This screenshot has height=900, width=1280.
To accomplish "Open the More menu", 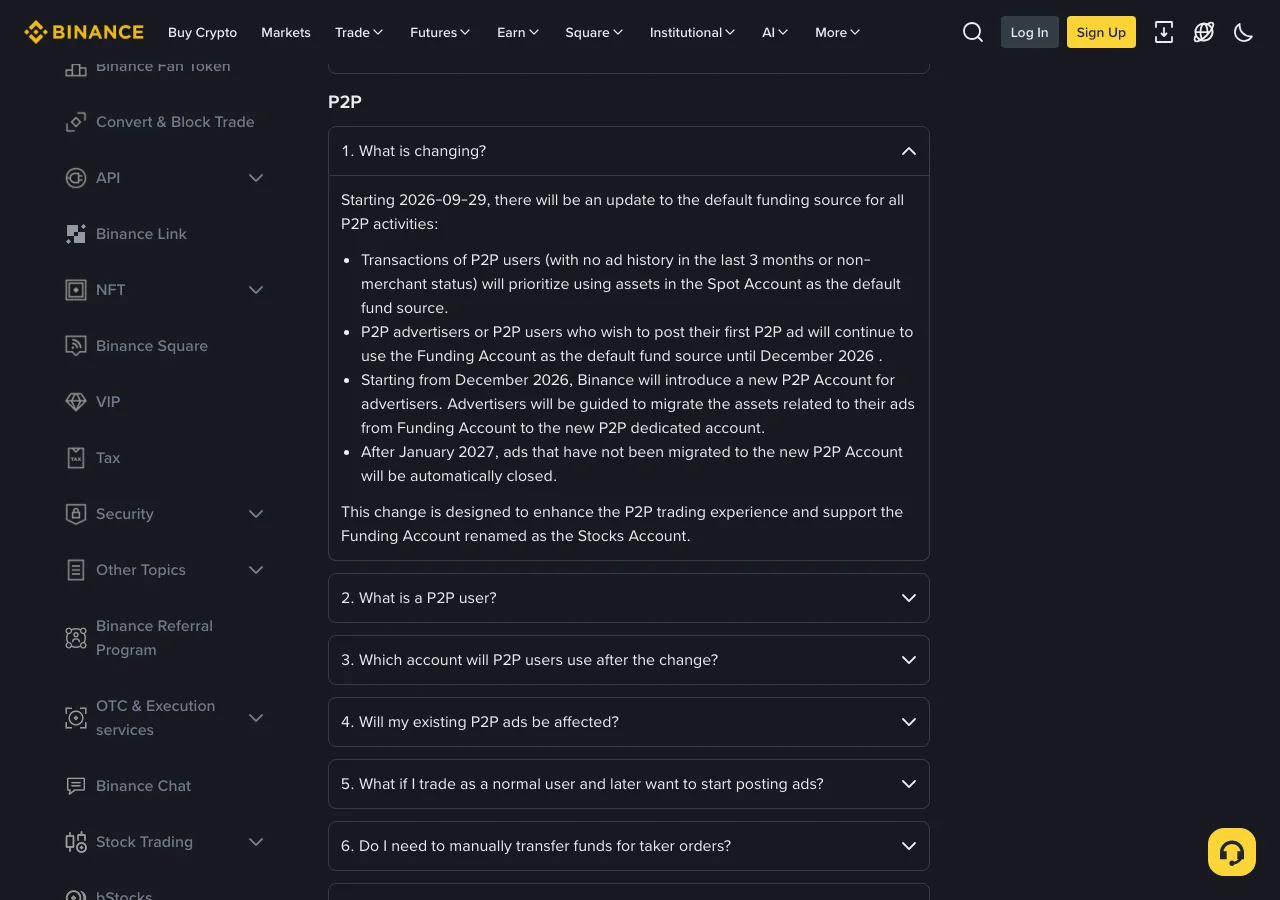I will (837, 32).
